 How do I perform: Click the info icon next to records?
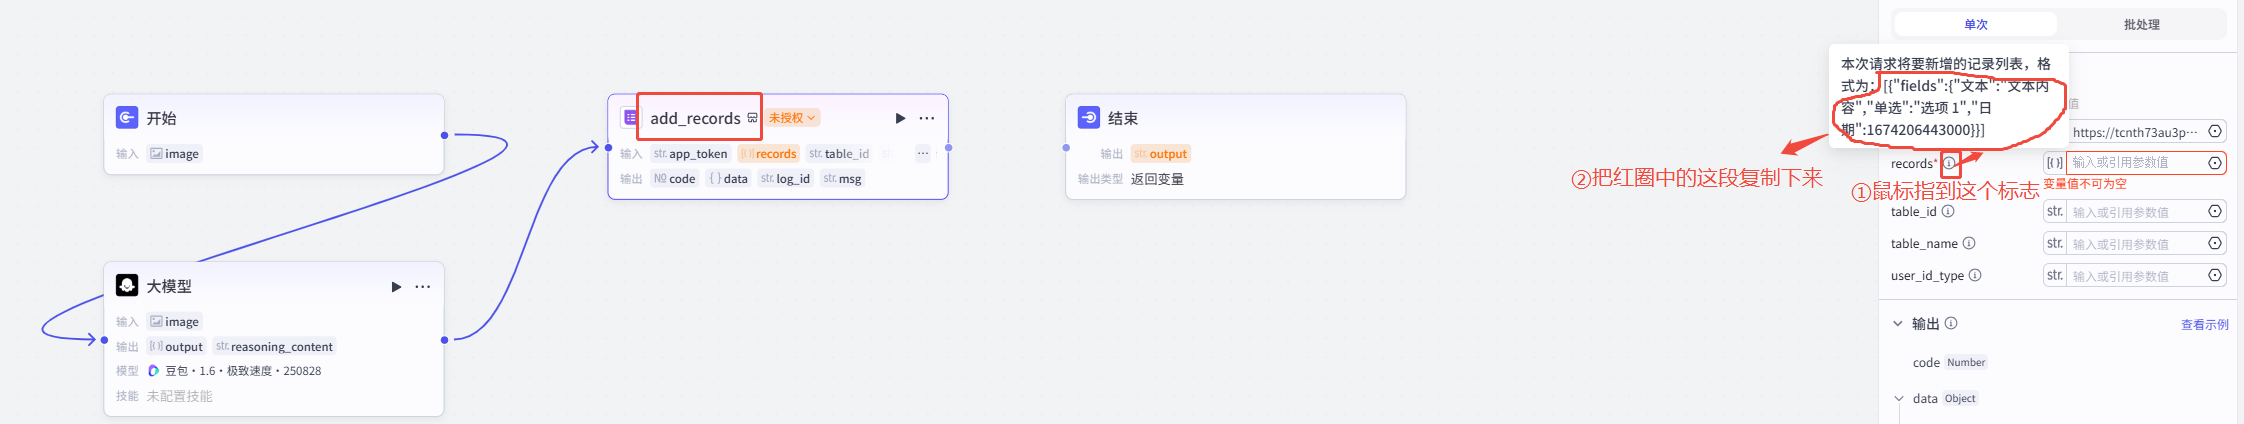pos(1949,163)
